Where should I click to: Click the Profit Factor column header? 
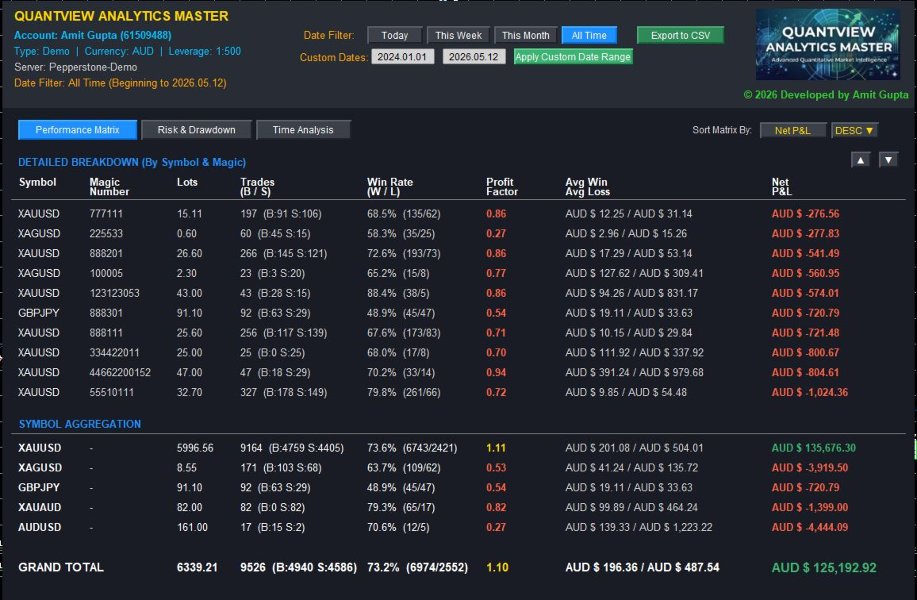[502, 187]
